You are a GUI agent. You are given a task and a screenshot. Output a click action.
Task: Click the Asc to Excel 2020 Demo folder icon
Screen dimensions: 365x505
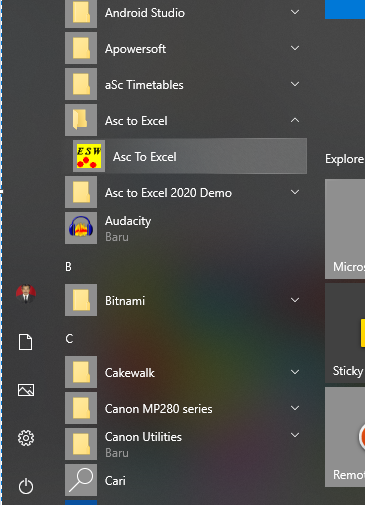(81, 192)
